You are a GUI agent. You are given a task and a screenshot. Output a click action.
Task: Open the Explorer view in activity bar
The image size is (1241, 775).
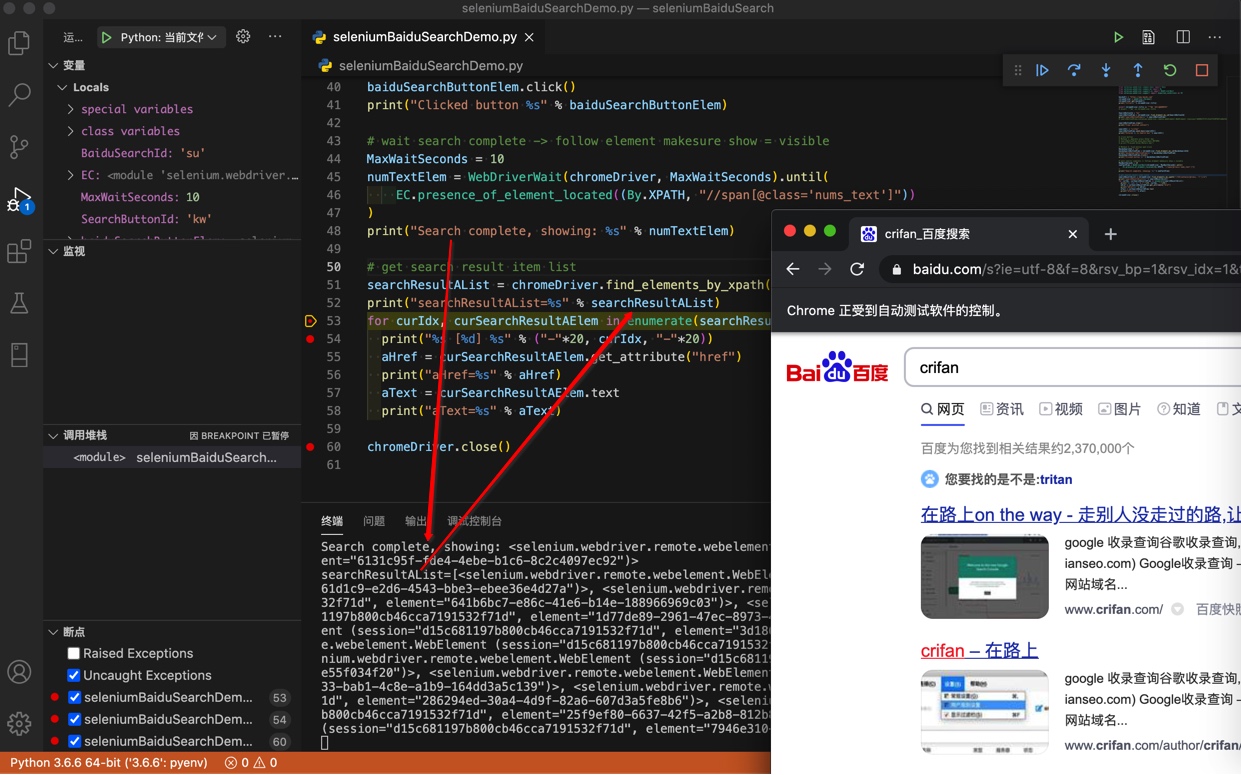click(19, 43)
